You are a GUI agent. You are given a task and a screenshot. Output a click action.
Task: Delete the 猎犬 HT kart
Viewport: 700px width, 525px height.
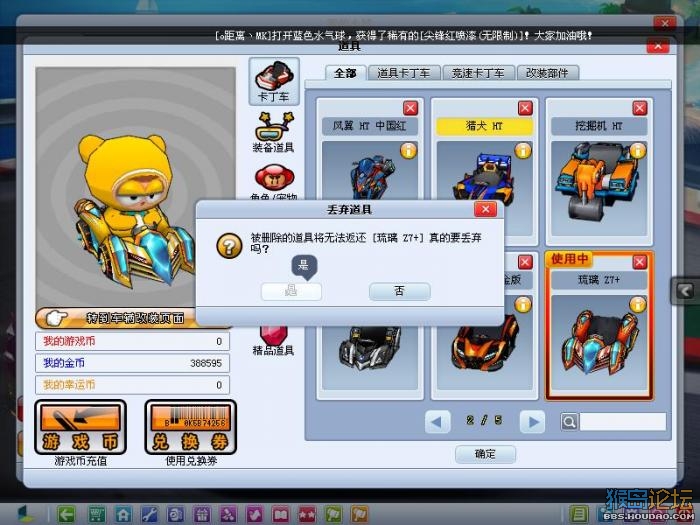point(525,108)
